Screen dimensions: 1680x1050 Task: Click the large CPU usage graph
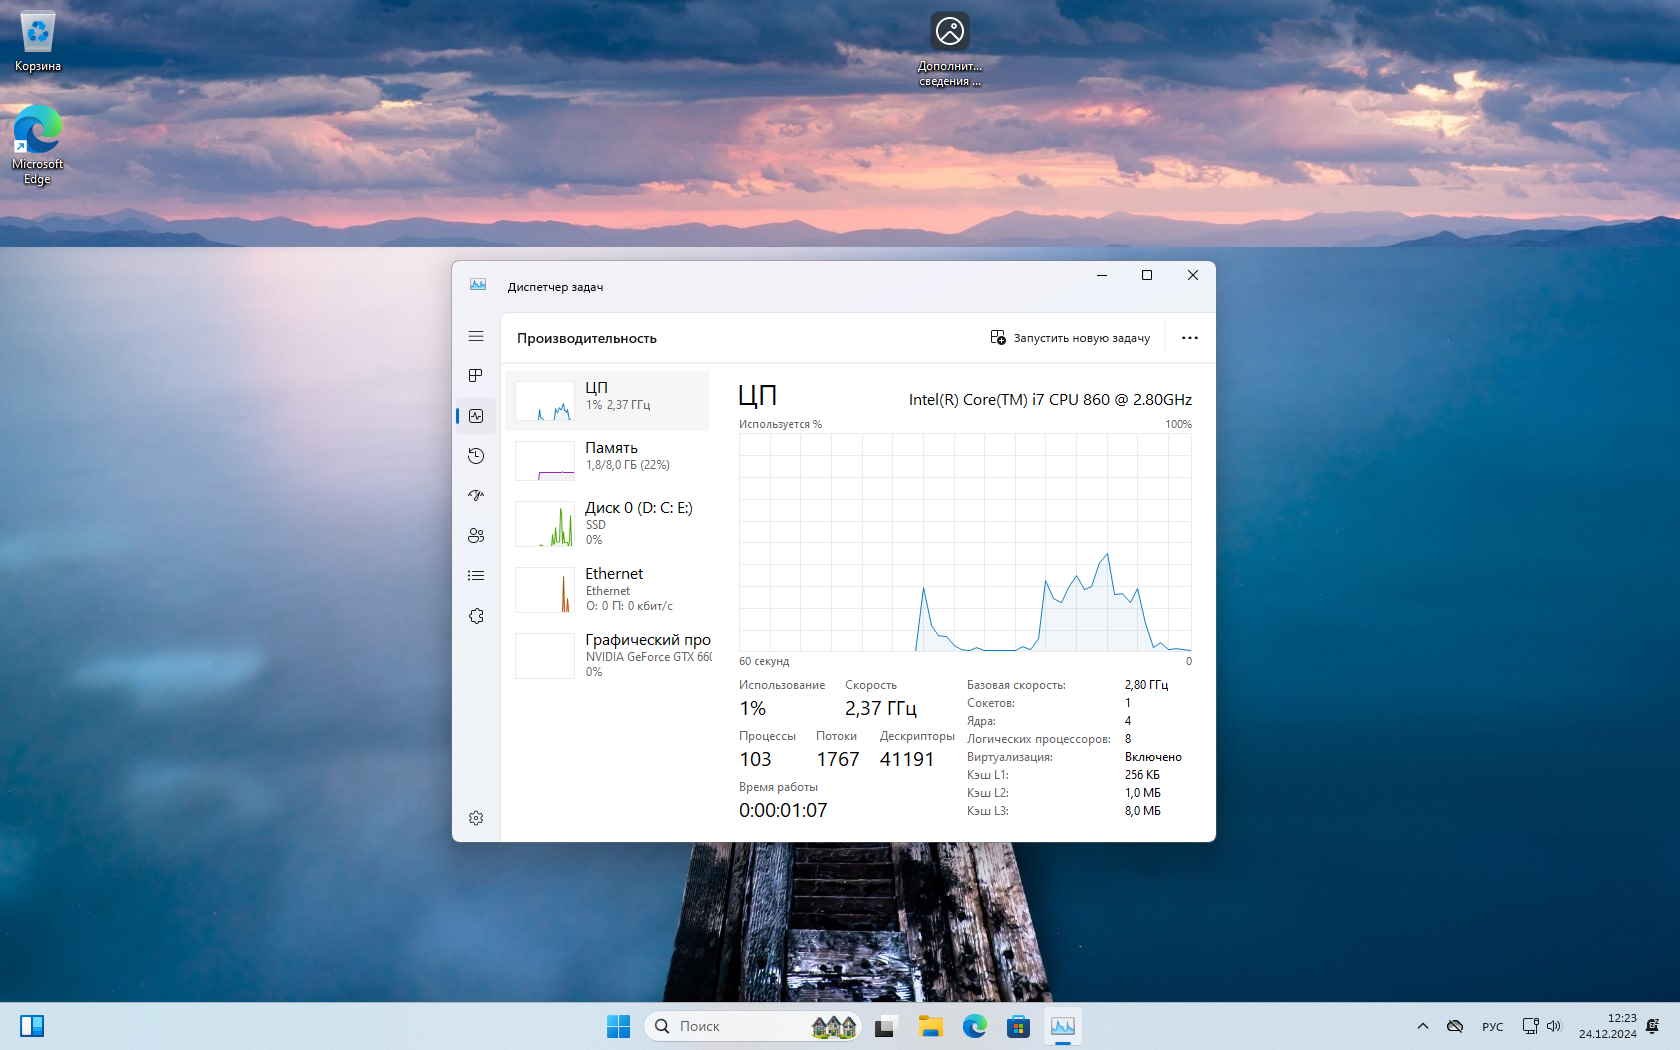click(x=965, y=542)
